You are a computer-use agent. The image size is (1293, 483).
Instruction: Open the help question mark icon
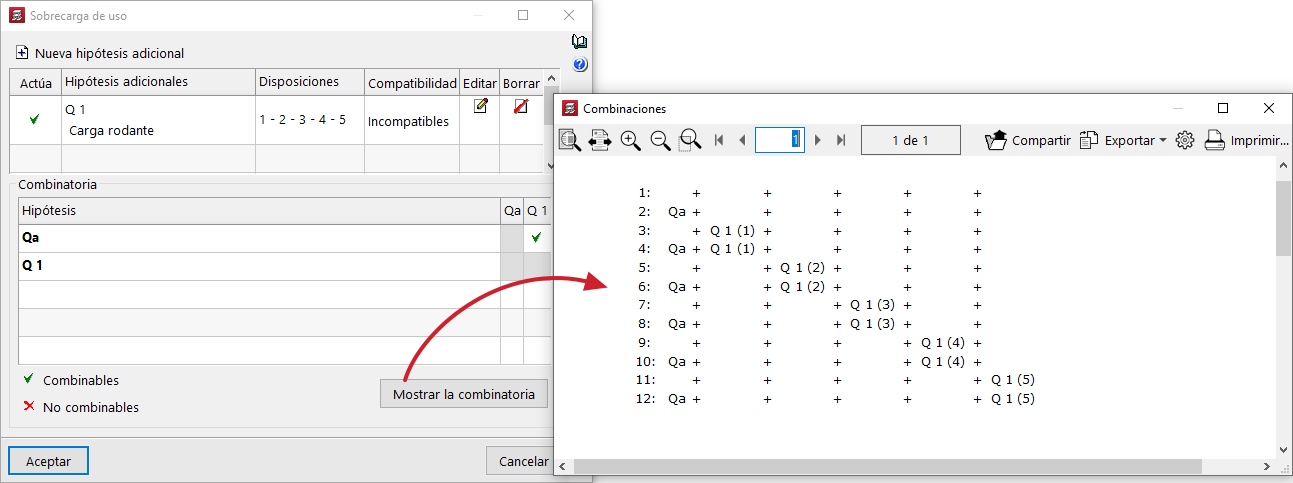579,65
